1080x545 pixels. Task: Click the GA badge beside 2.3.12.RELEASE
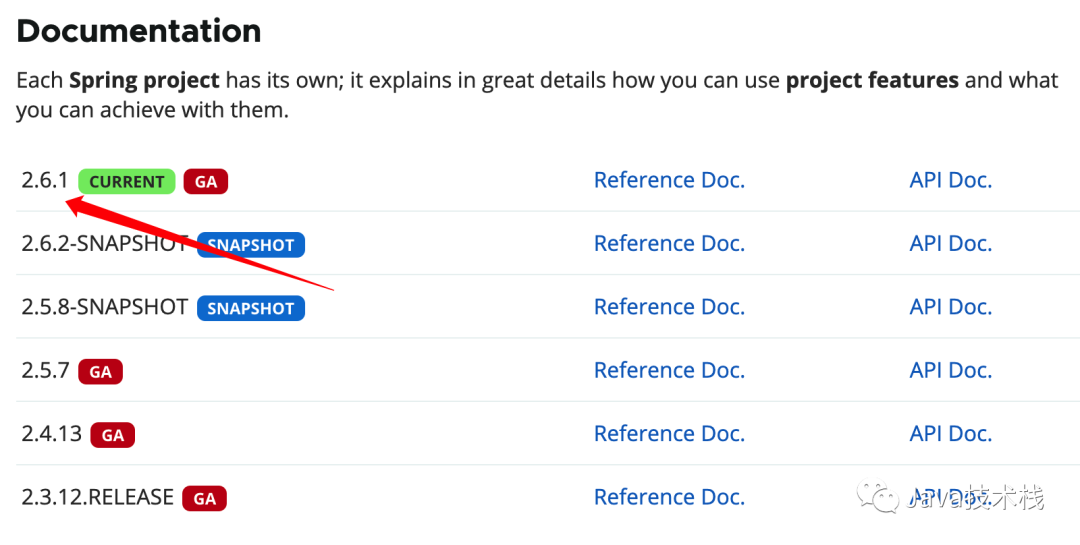[x=205, y=498]
